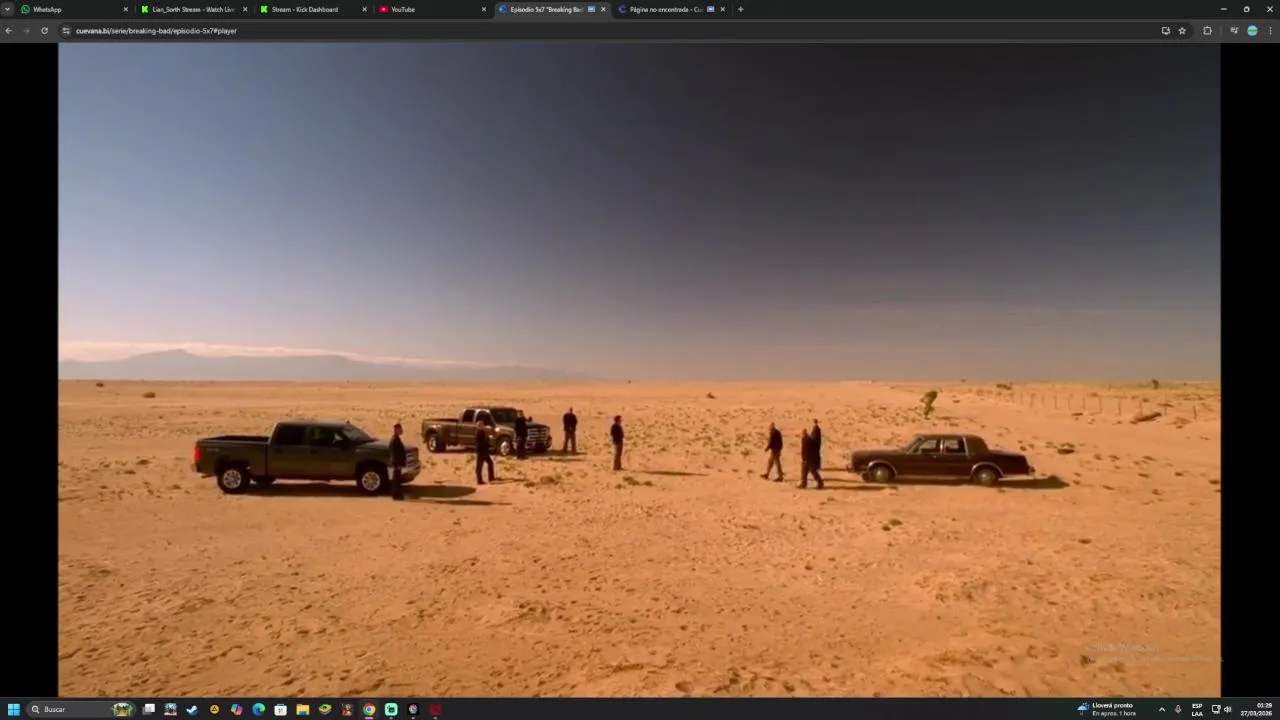Change the ESP LAA input language

click(1197, 709)
